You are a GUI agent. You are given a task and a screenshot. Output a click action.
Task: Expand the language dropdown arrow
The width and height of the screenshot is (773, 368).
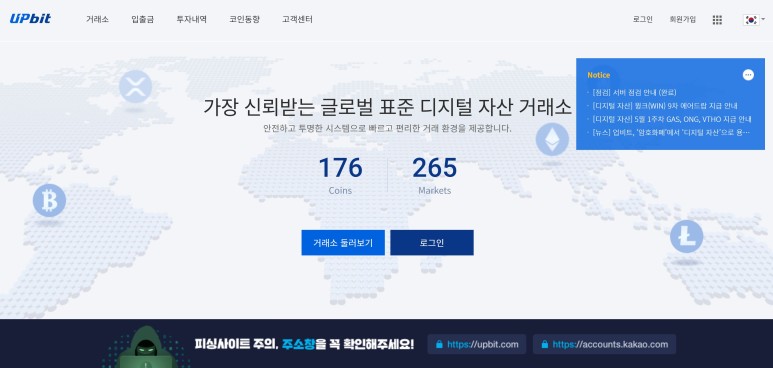click(x=763, y=19)
